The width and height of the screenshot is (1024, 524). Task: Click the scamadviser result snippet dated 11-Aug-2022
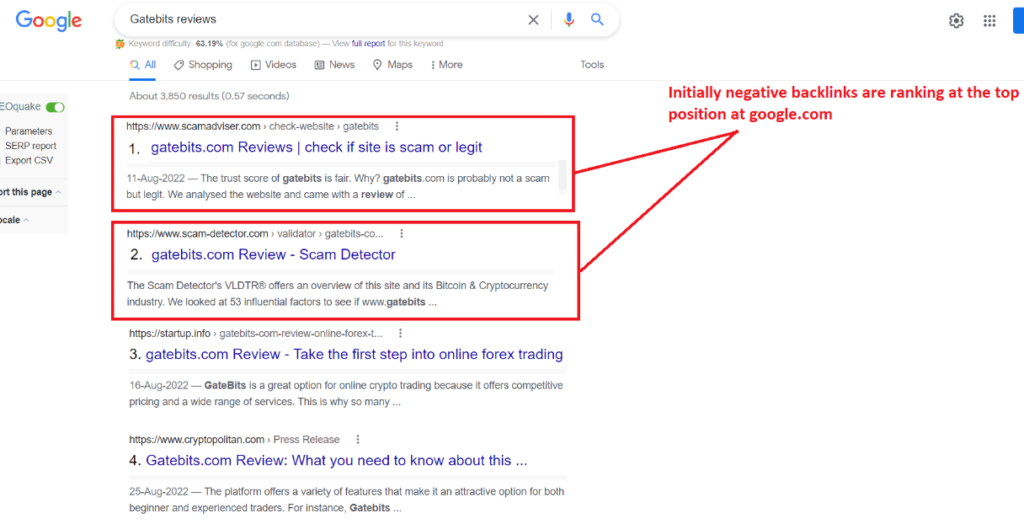[x=338, y=186]
